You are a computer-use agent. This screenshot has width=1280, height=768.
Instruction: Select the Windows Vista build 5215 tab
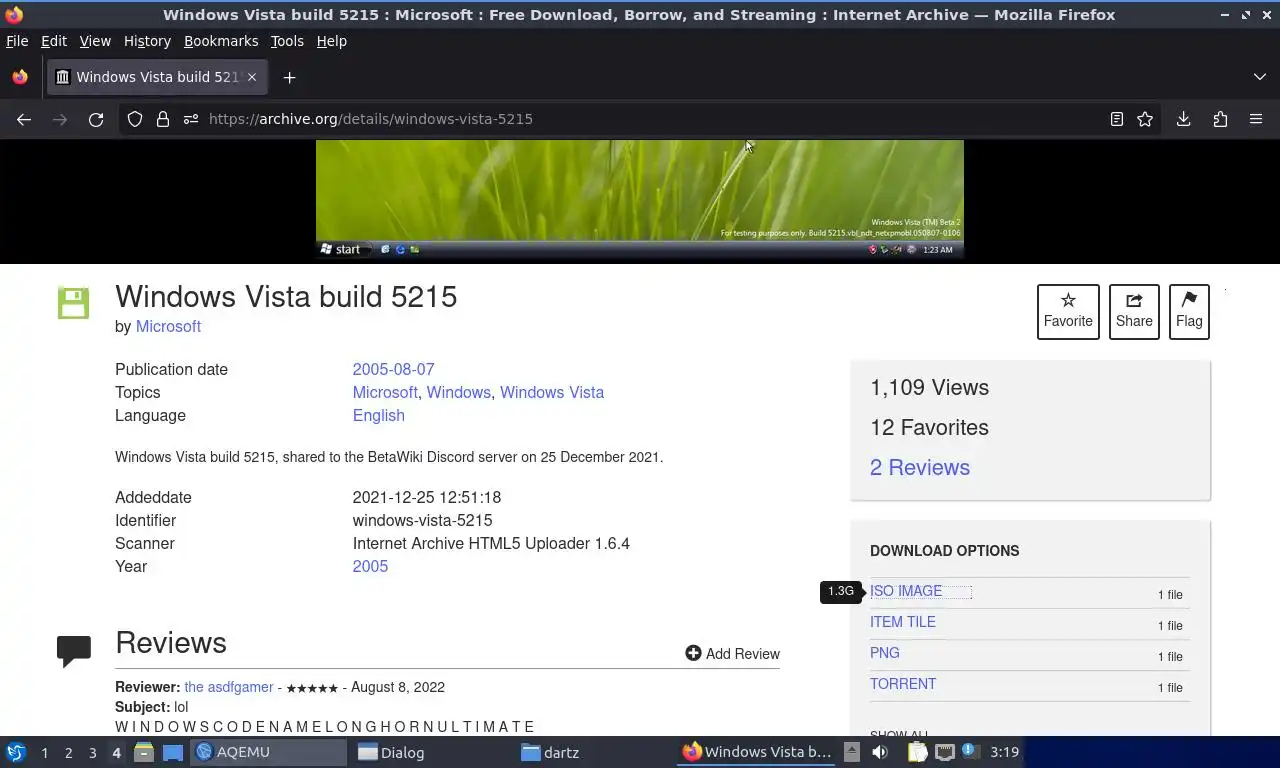tap(157, 77)
